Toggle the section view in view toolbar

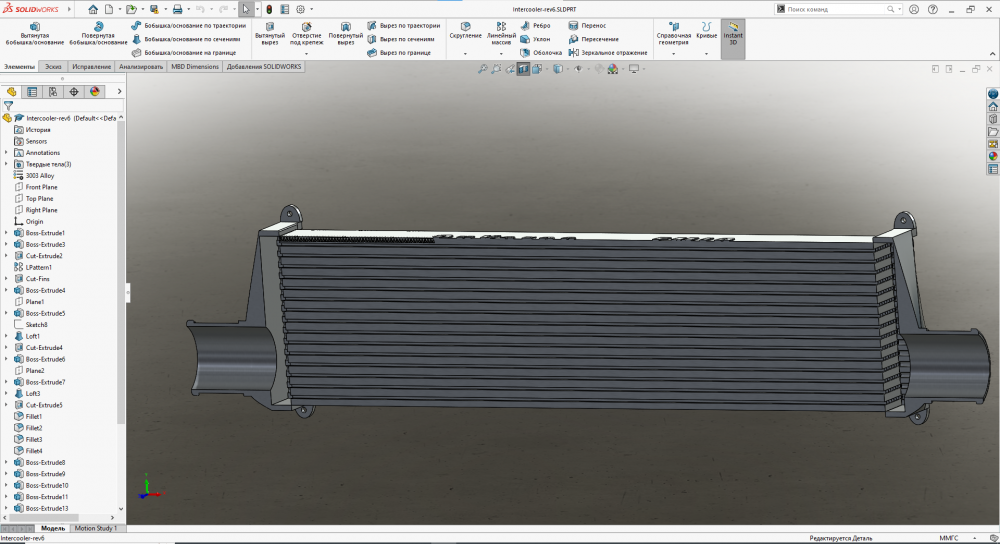click(x=523, y=69)
